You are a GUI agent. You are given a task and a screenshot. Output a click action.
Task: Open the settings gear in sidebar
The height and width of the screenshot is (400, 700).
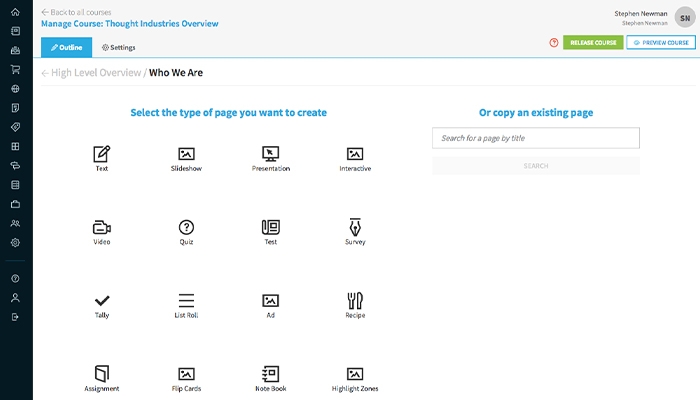15,242
